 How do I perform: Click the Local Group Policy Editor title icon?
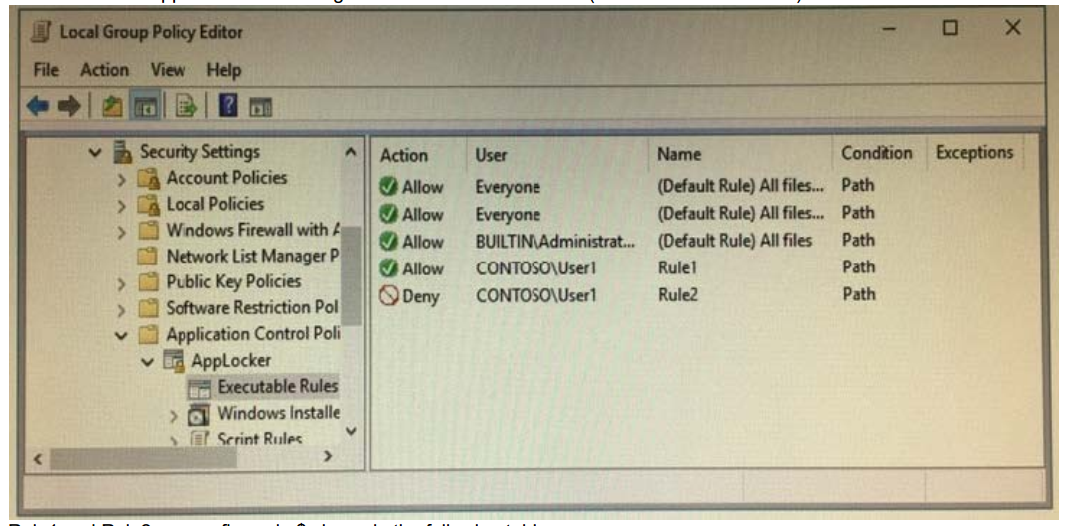pyautogui.click(x=40, y=32)
